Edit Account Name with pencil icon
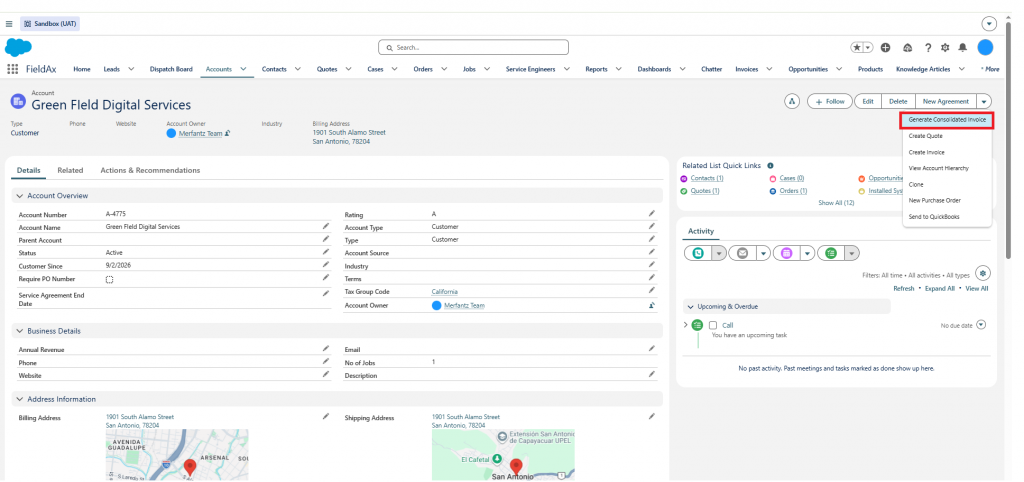 click(x=326, y=226)
